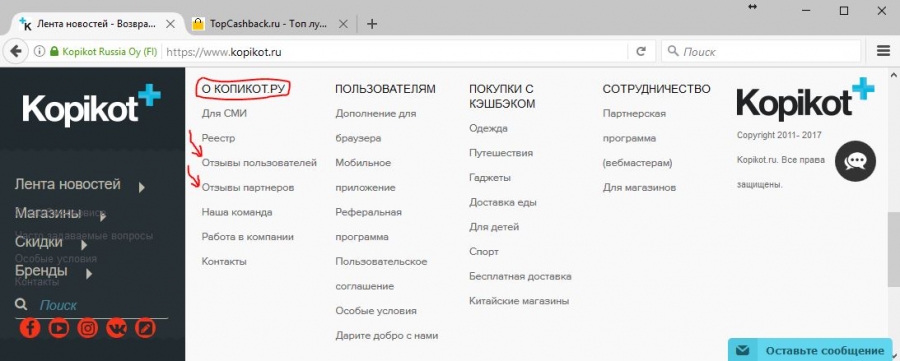Open Магазины in the sidebar menu
Image resolution: width=900 pixels, height=361 pixels.
pos(48,213)
